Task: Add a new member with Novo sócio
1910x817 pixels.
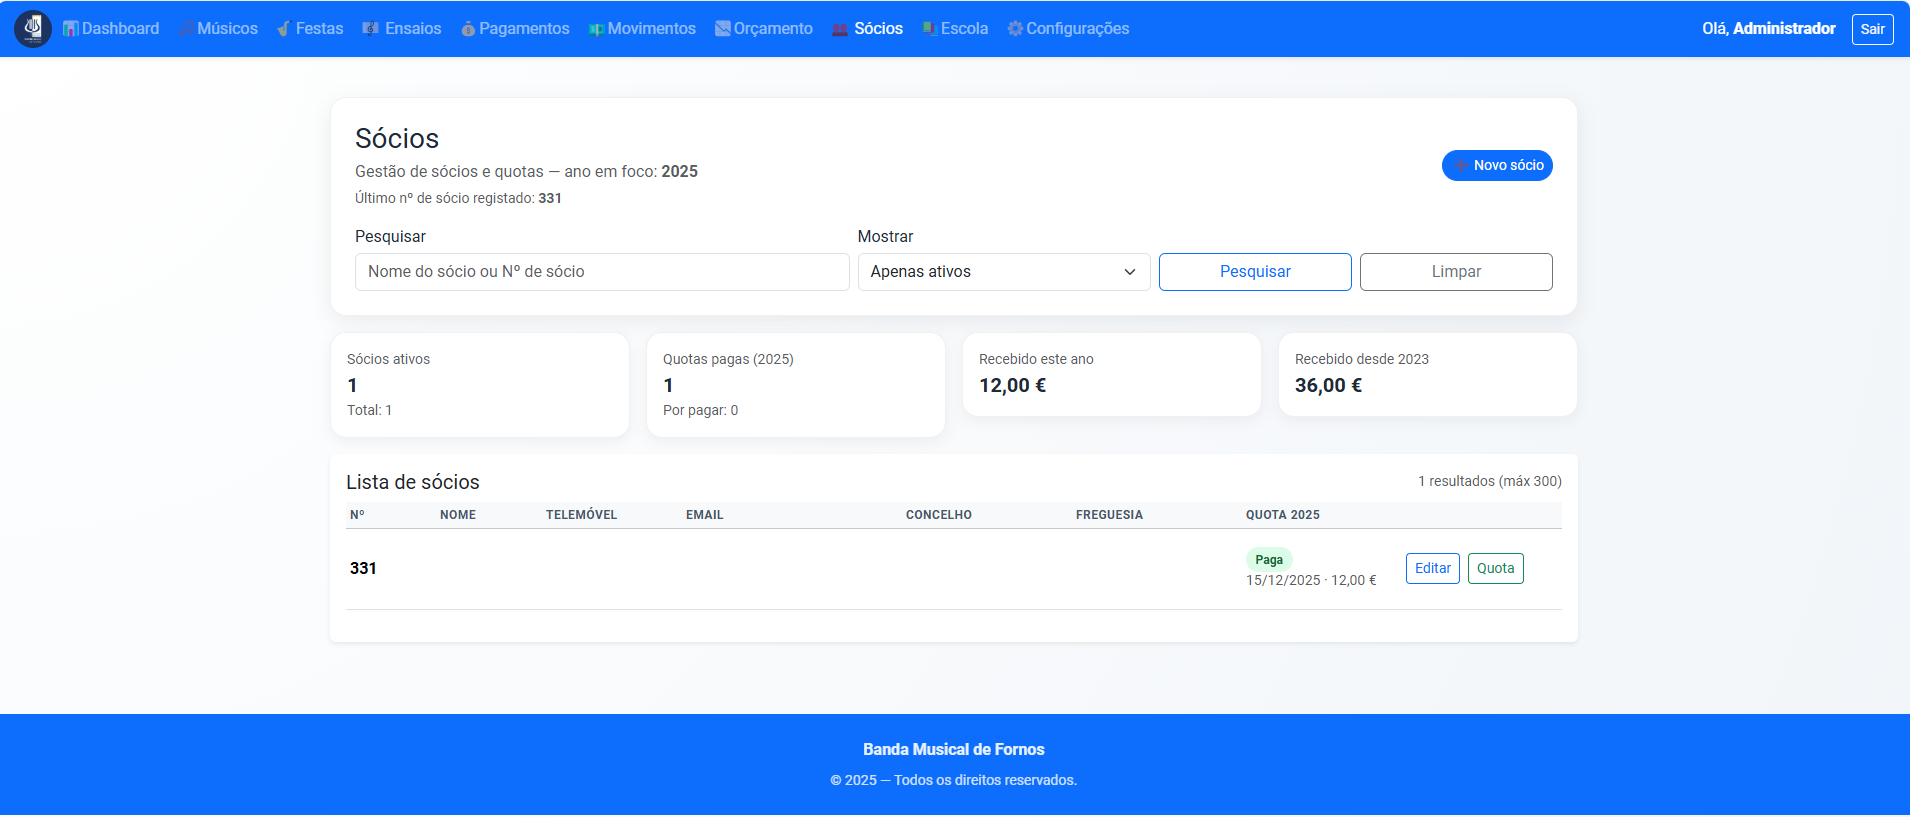Action: [x=1496, y=166]
